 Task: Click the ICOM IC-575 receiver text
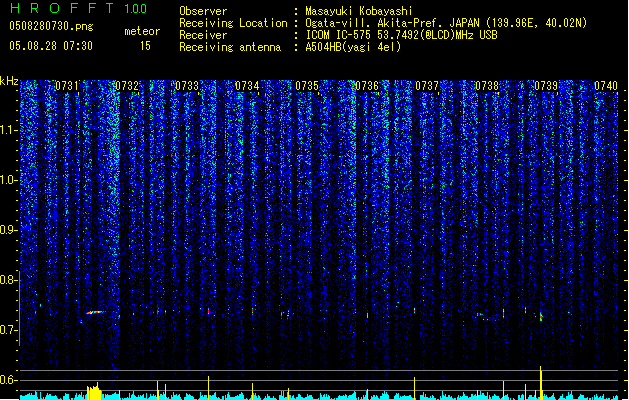pyautogui.click(x=401, y=35)
